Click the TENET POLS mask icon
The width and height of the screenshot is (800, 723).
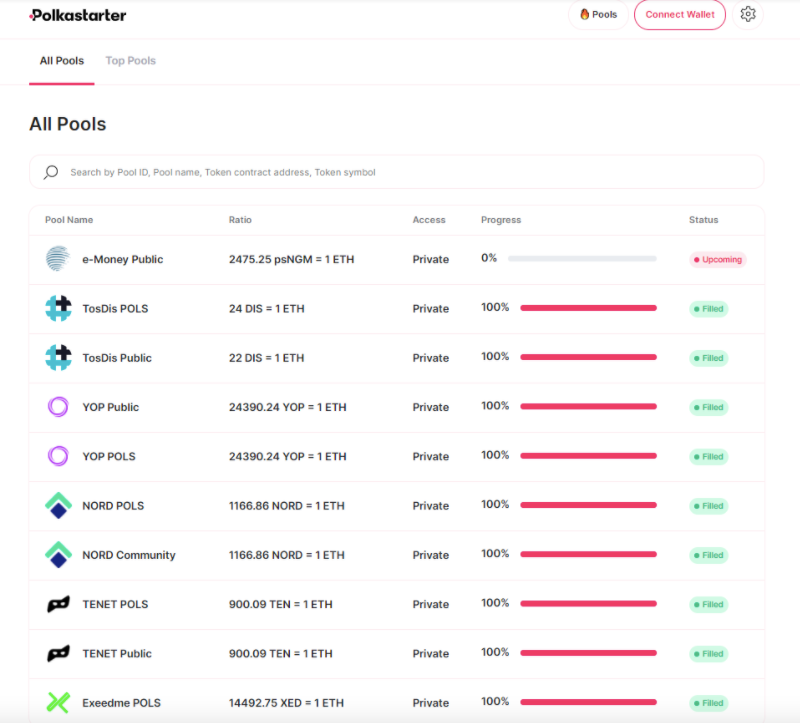[x=58, y=604]
